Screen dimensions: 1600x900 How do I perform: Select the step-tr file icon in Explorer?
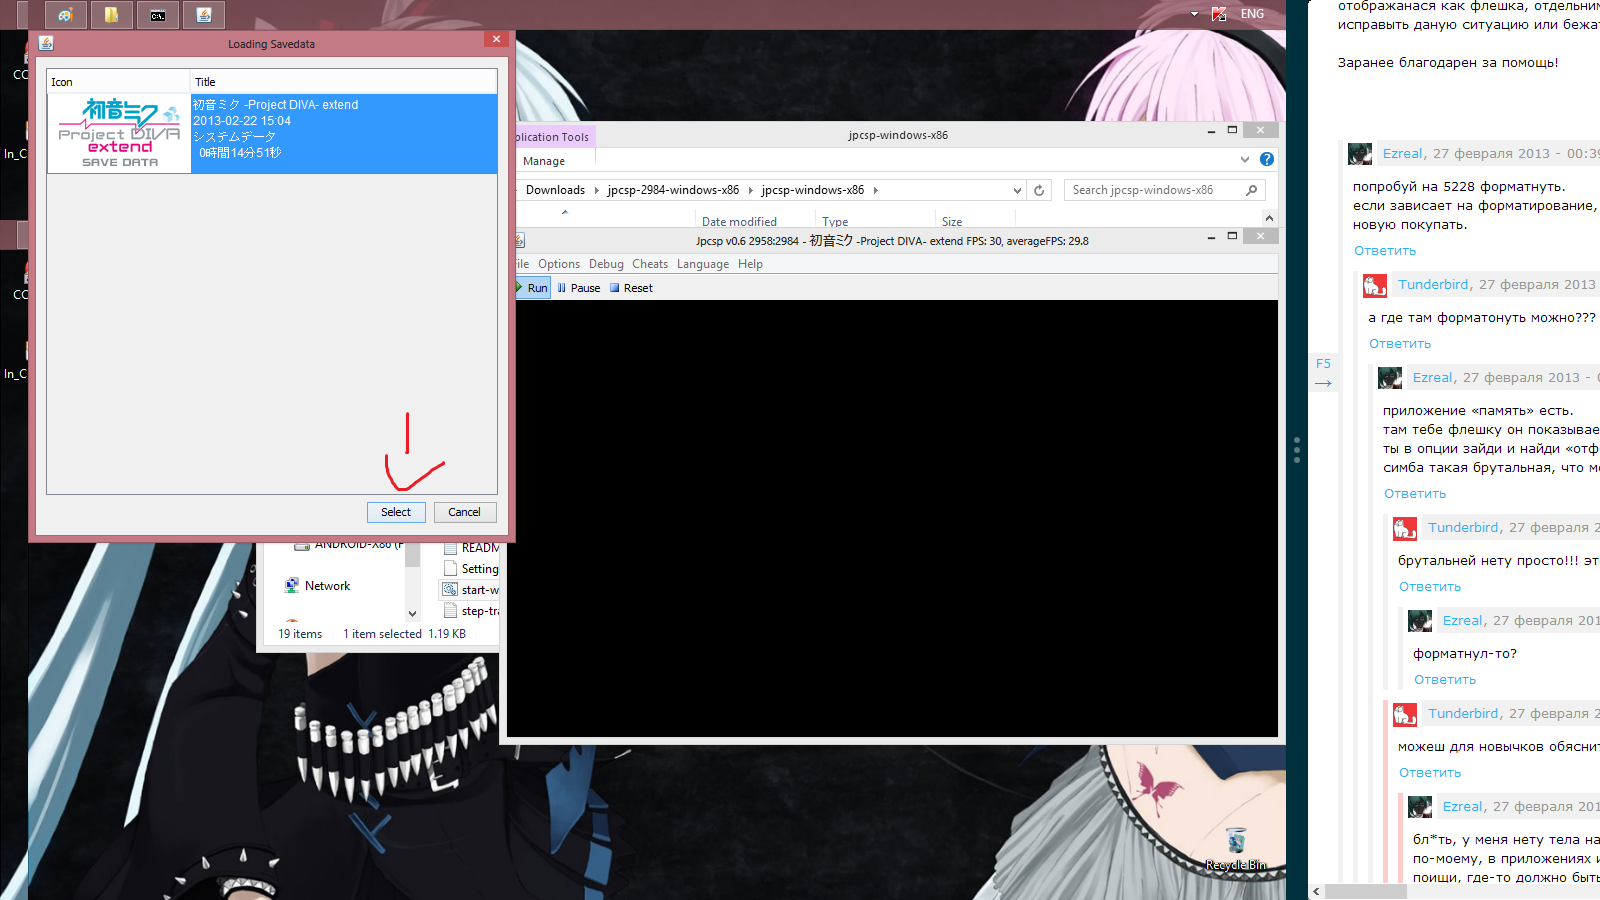[450, 610]
